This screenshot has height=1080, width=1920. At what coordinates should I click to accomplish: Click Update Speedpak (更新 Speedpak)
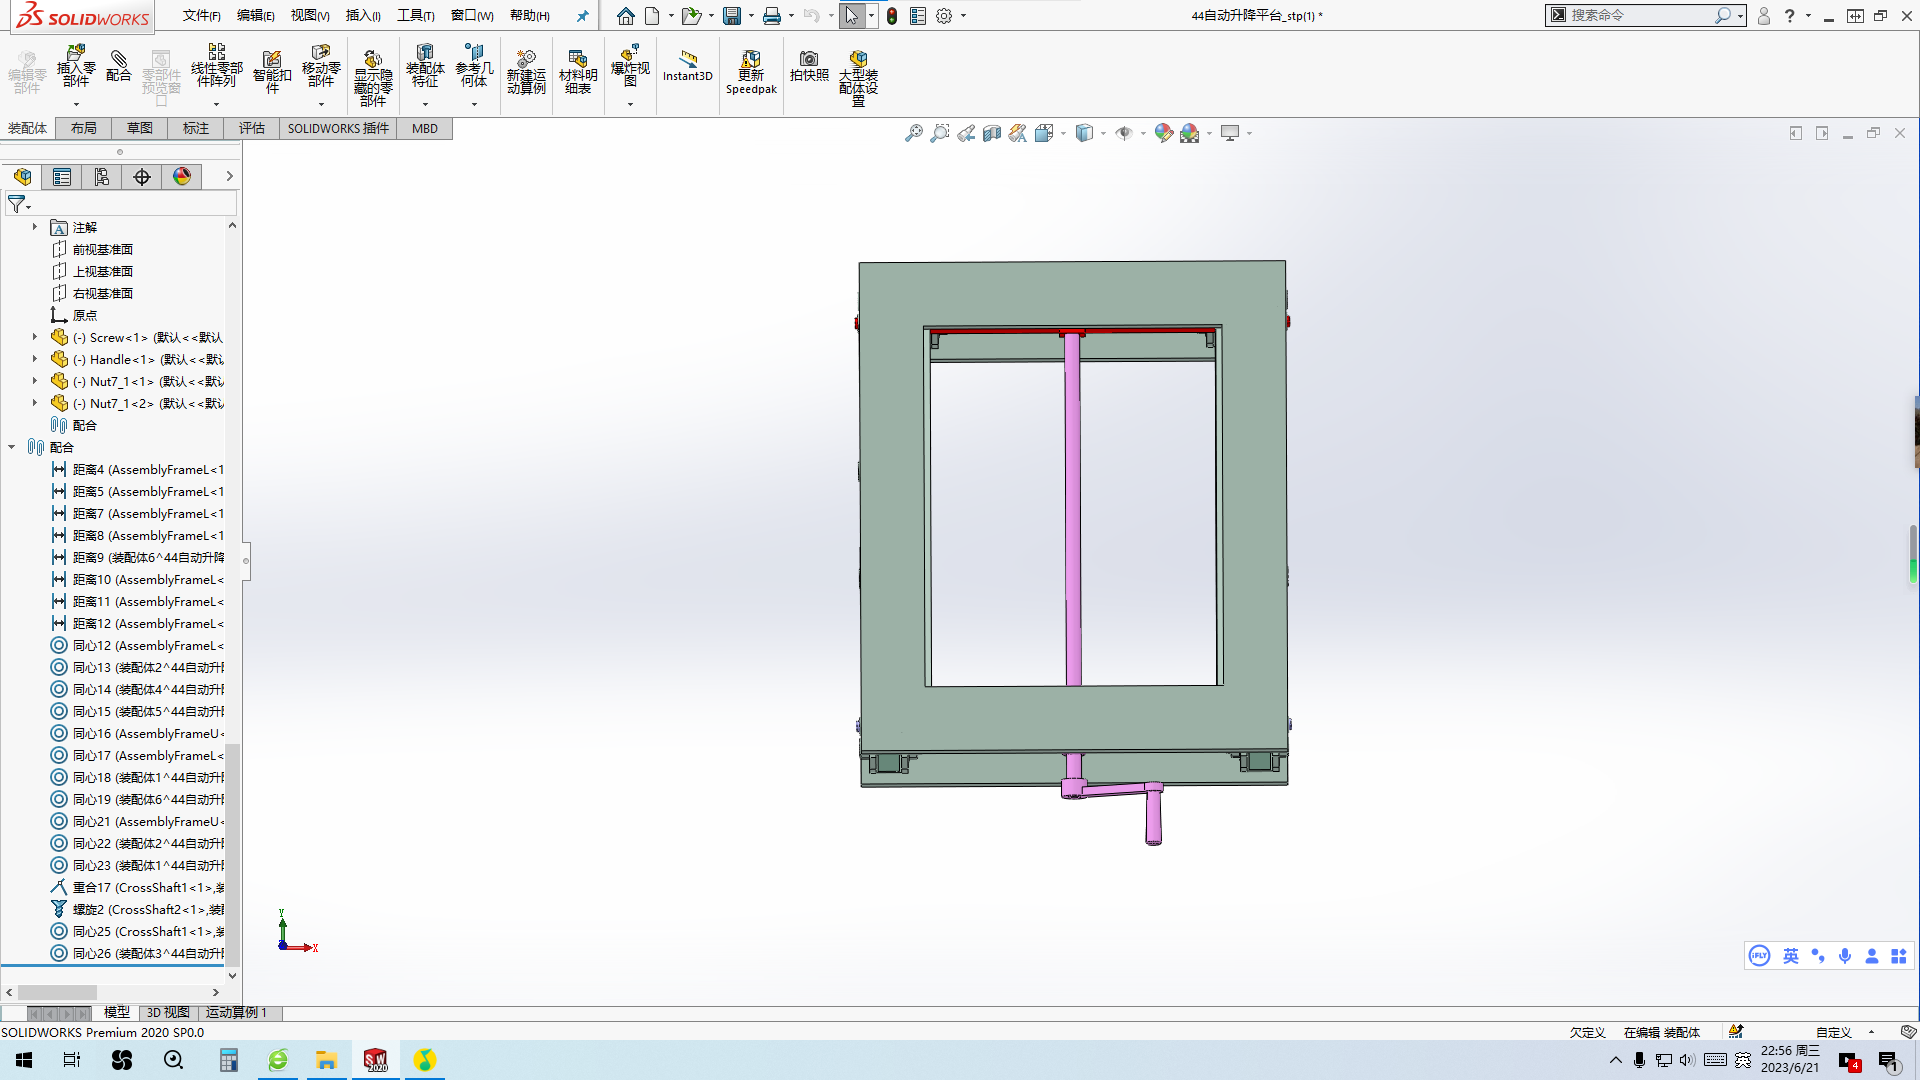(751, 72)
